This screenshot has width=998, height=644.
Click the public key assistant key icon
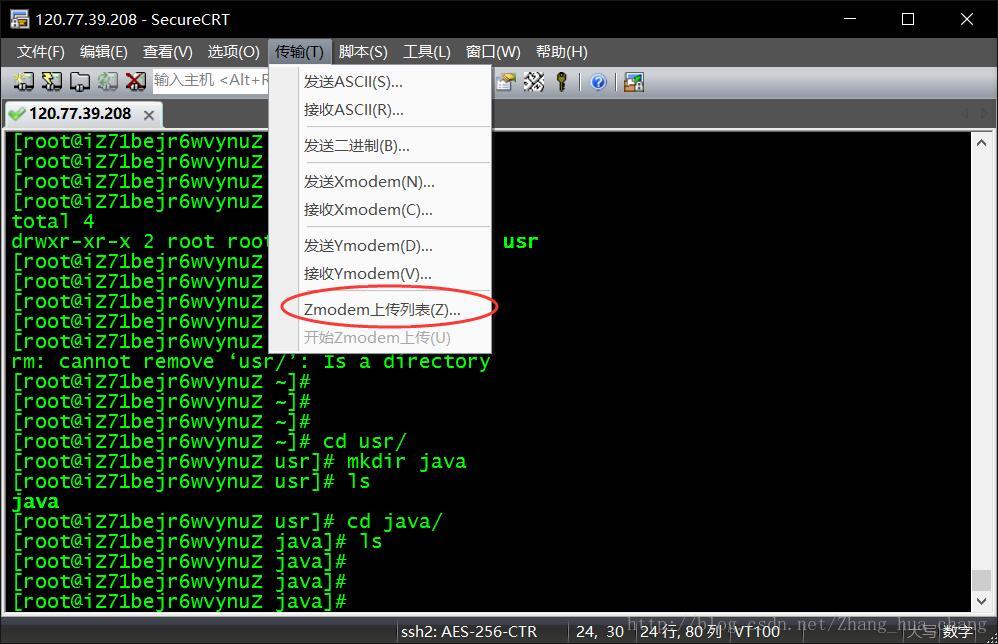coord(561,81)
